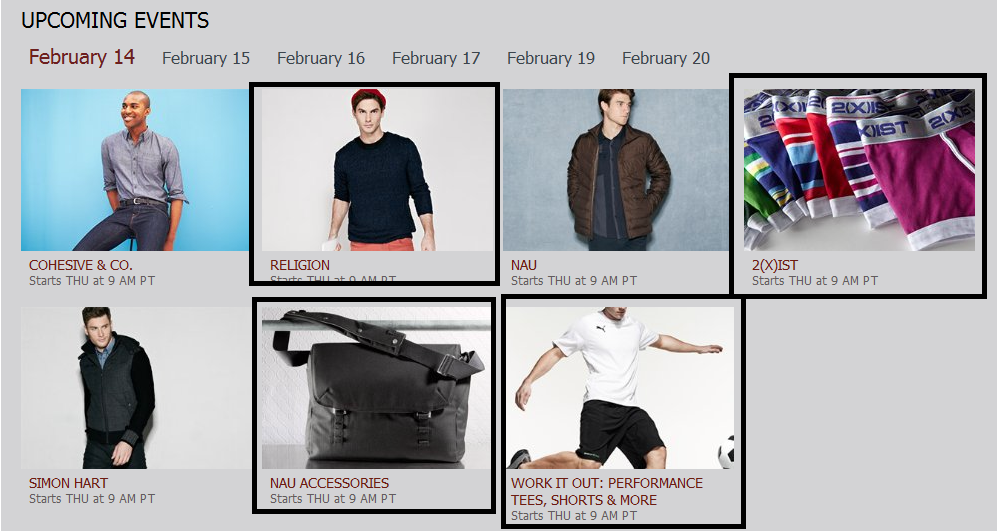View the February 19 events tab
Viewport: 1000px width, 531px height.
[x=551, y=58]
